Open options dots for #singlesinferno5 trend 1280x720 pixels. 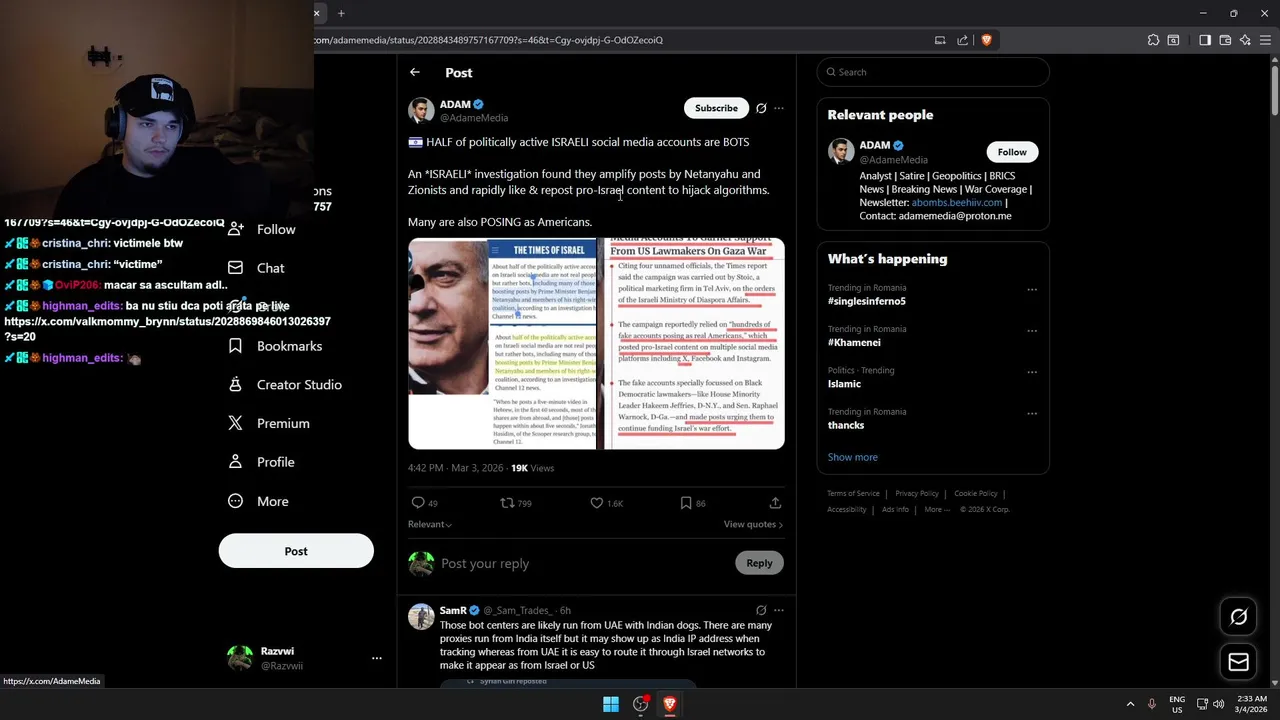1032,290
